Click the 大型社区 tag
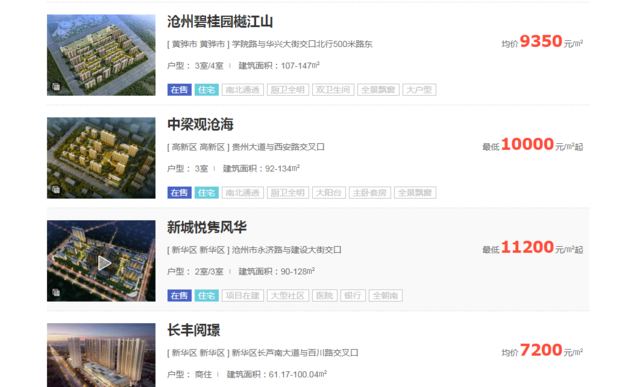Viewport: 640px width, 387px height. point(288,296)
